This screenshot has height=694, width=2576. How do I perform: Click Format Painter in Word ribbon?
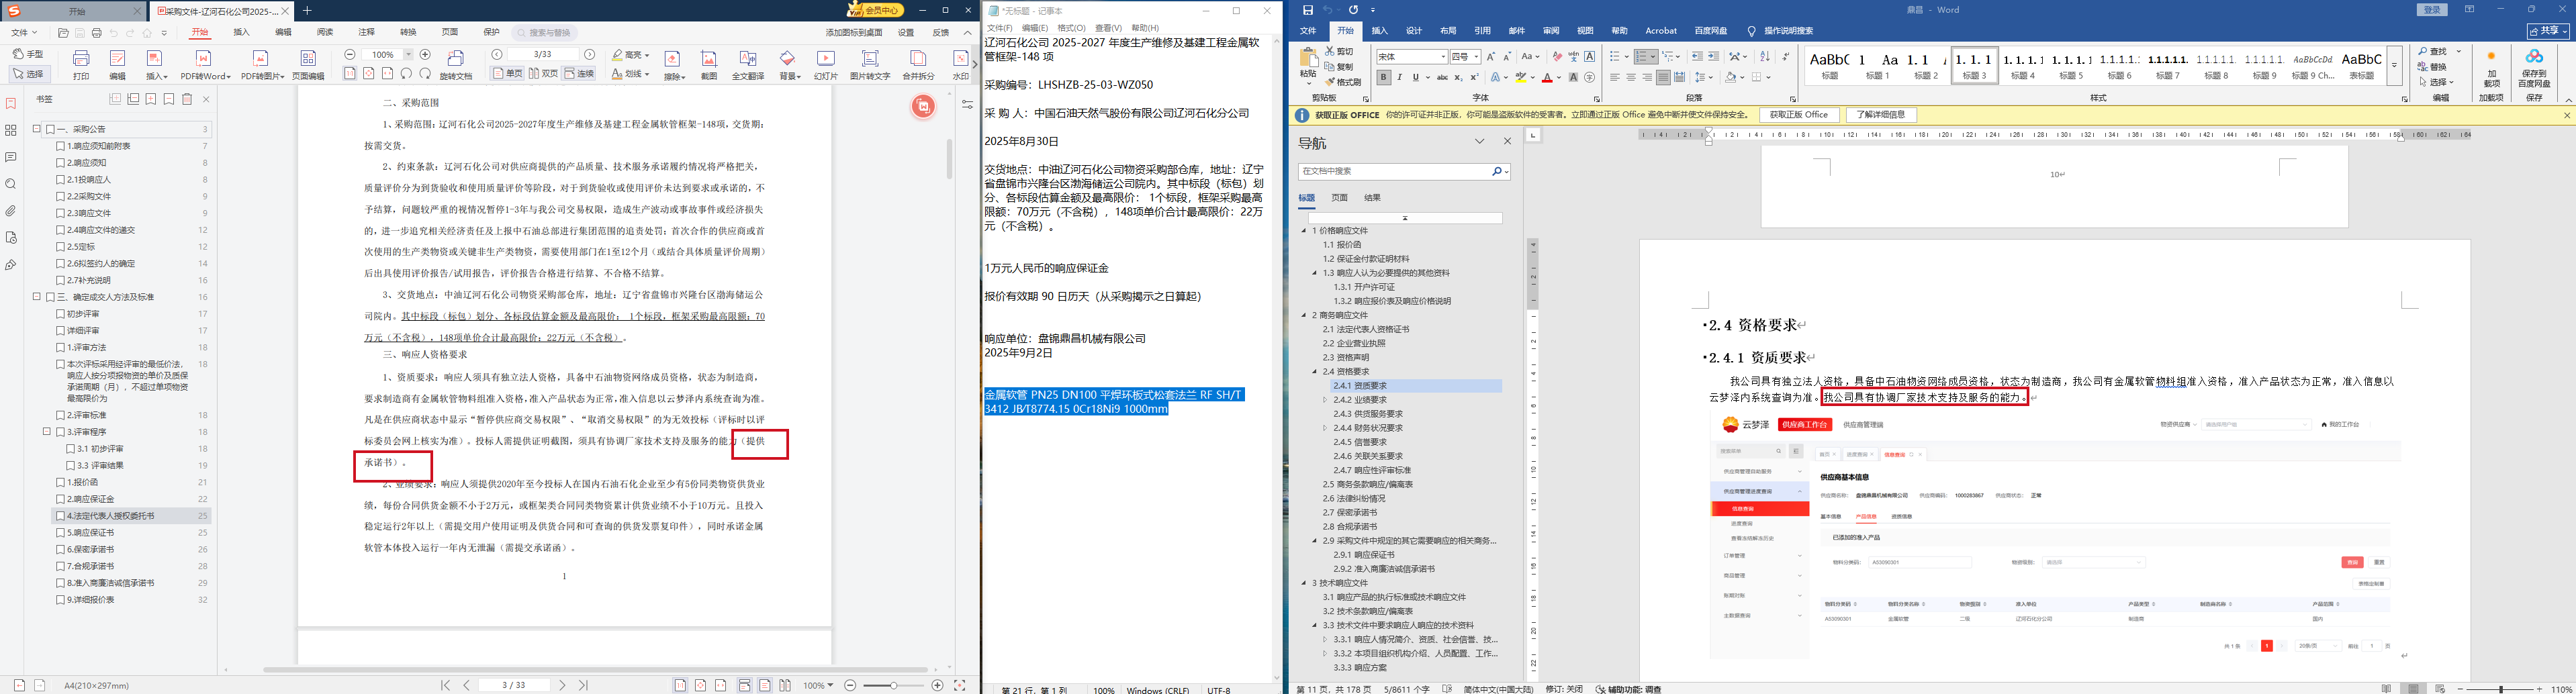pos(1343,82)
